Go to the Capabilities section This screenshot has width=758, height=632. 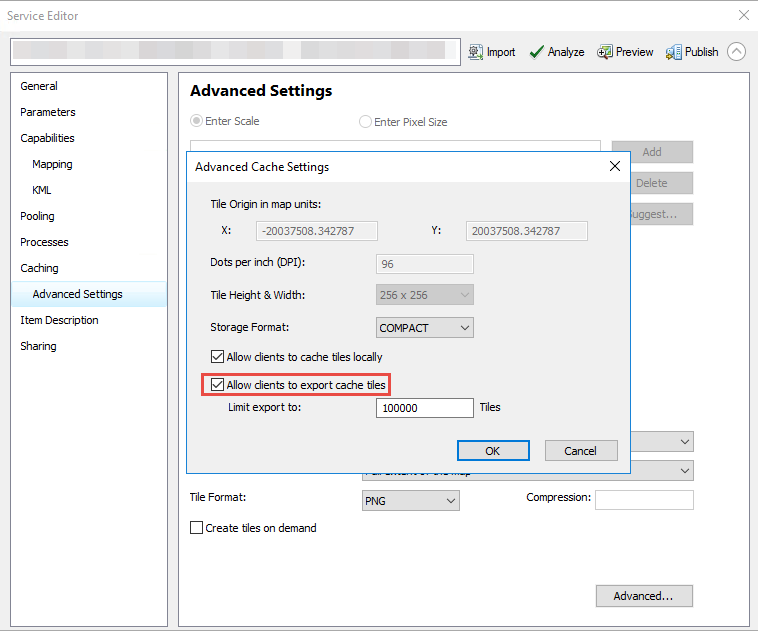point(47,138)
